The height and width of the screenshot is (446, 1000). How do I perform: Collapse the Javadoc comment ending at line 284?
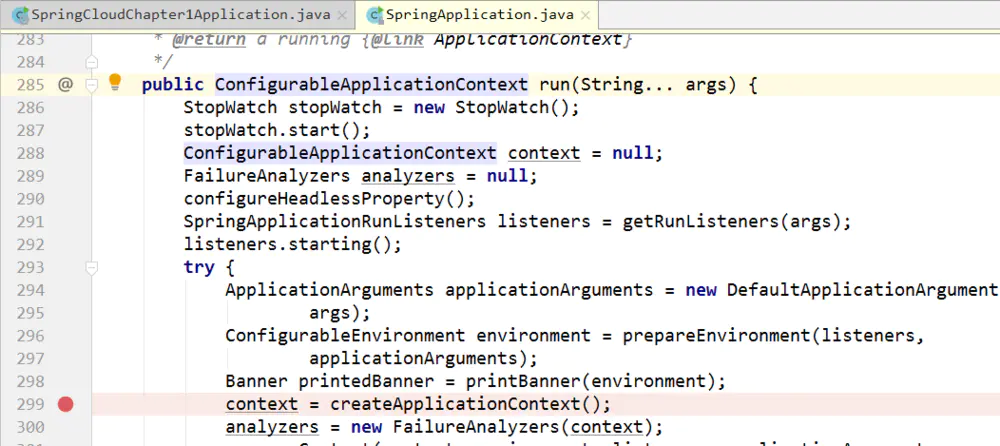pyautogui.click(x=92, y=62)
